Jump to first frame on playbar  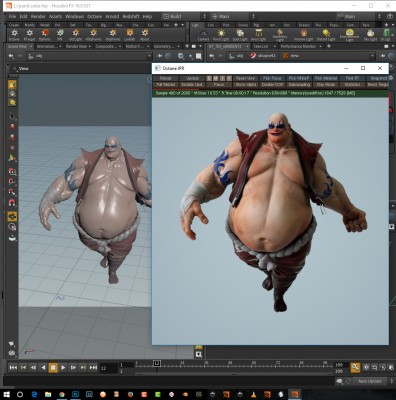13,368
